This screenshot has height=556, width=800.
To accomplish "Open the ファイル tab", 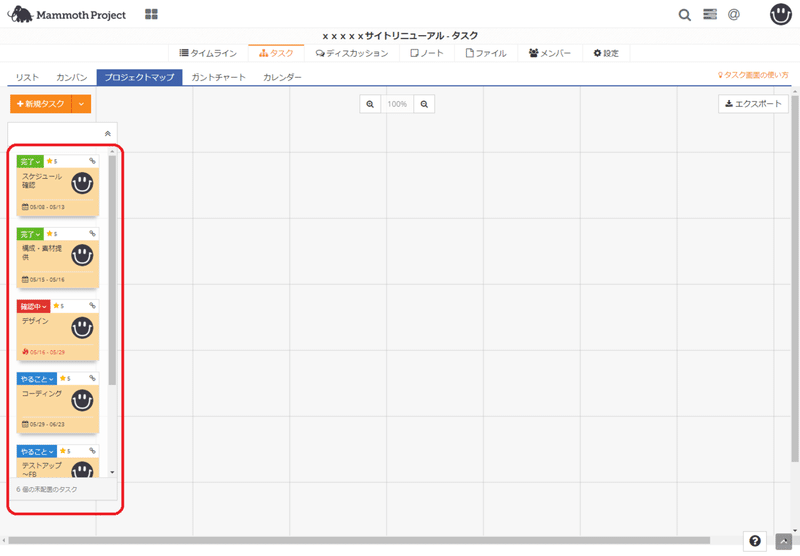I will (486, 53).
